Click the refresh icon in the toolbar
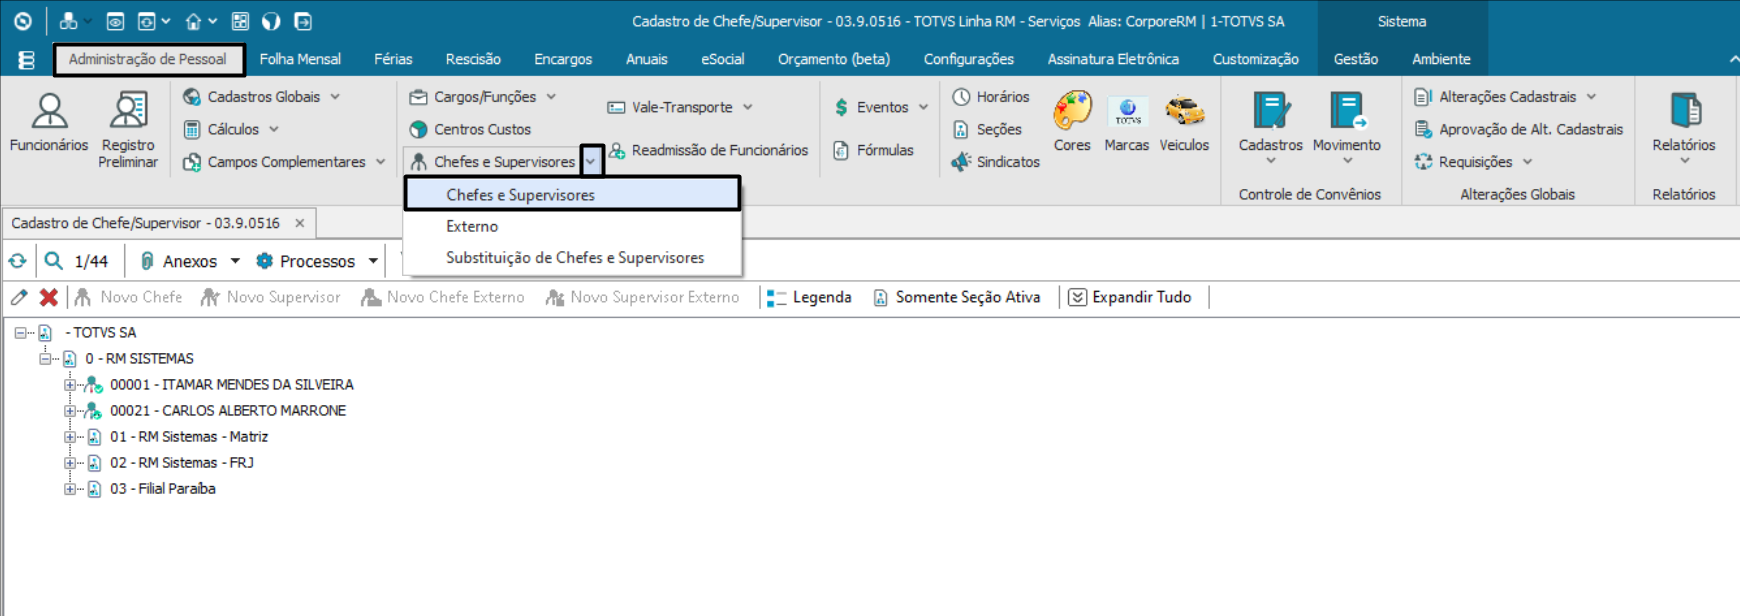Image resolution: width=1740 pixels, height=616 pixels. click(x=18, y=261)
